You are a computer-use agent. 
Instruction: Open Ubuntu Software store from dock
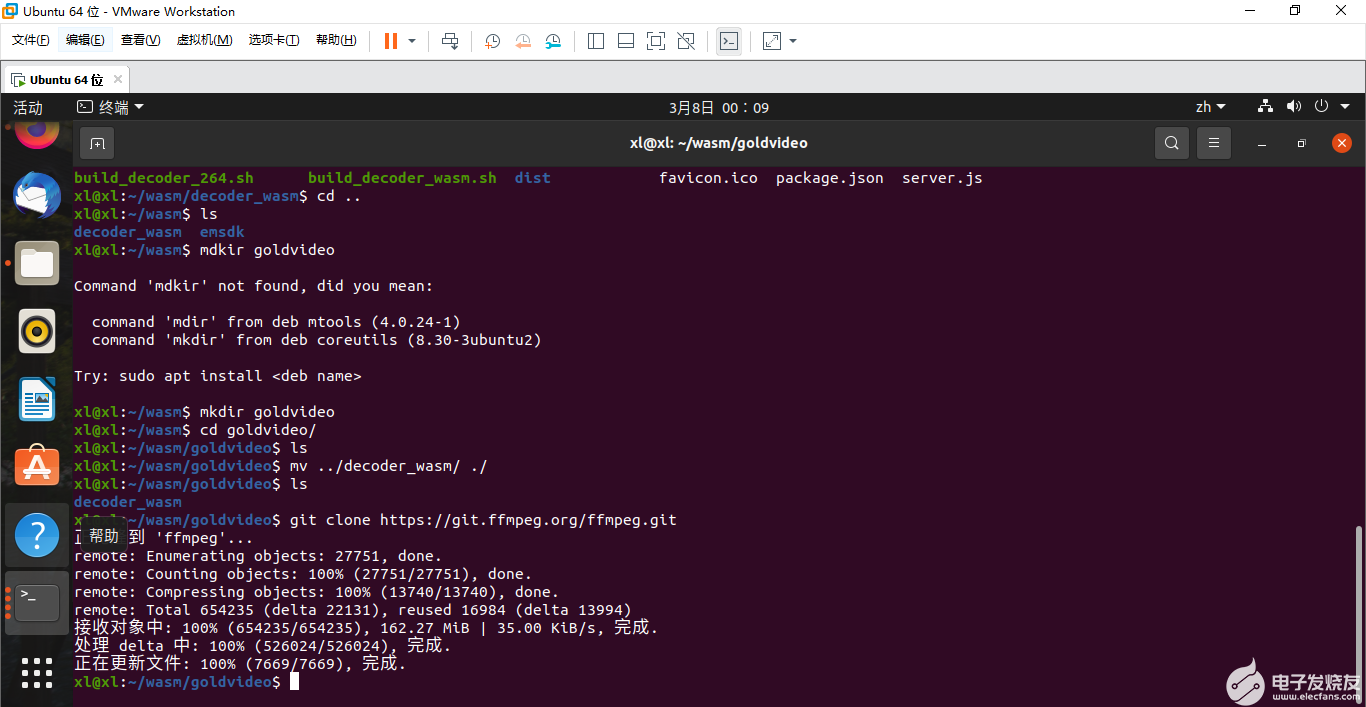click(x=37, y=467)
